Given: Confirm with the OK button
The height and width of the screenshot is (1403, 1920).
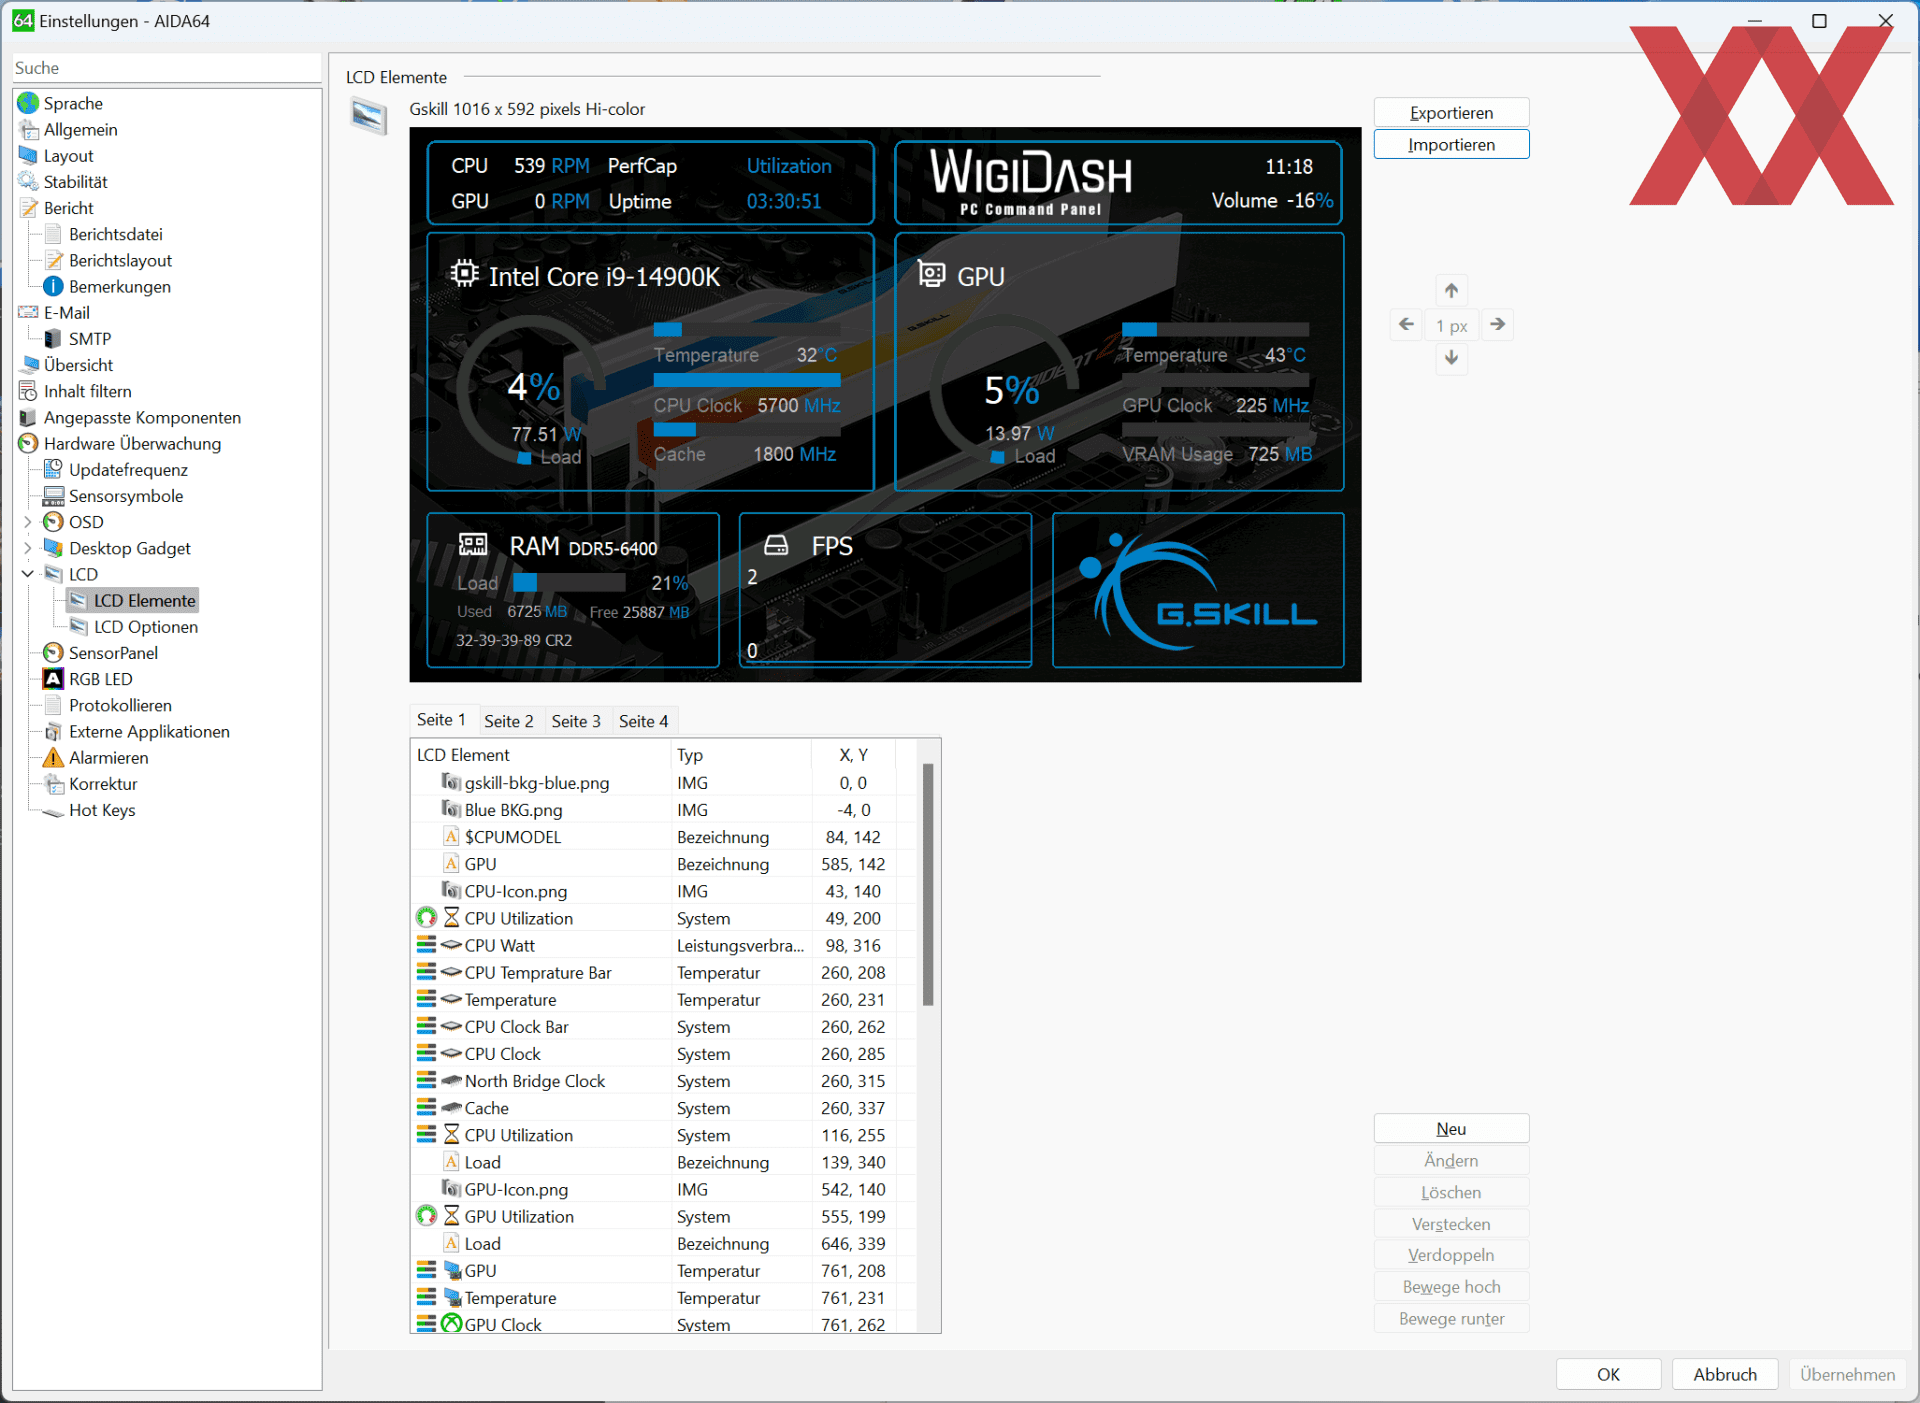Looking at the screenshot, I should 1608,1375.
